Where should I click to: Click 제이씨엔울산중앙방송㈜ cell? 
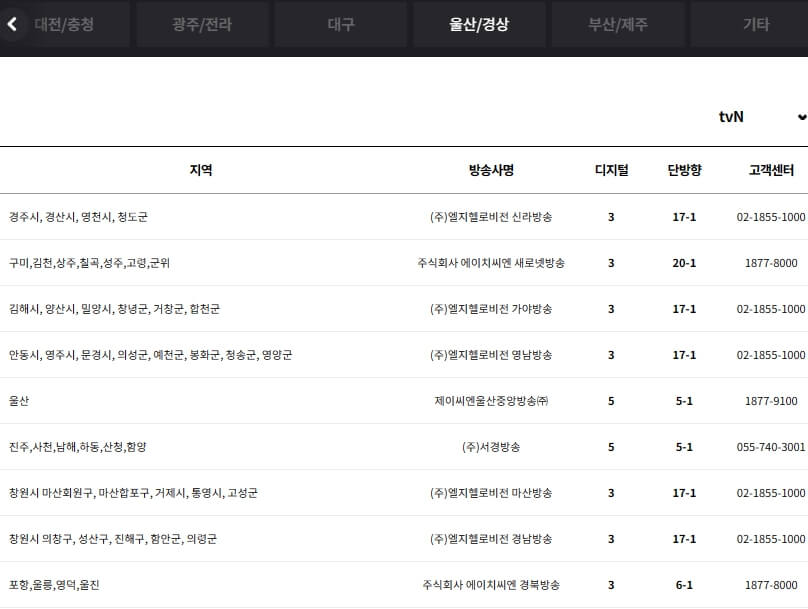tap(491, 401)
